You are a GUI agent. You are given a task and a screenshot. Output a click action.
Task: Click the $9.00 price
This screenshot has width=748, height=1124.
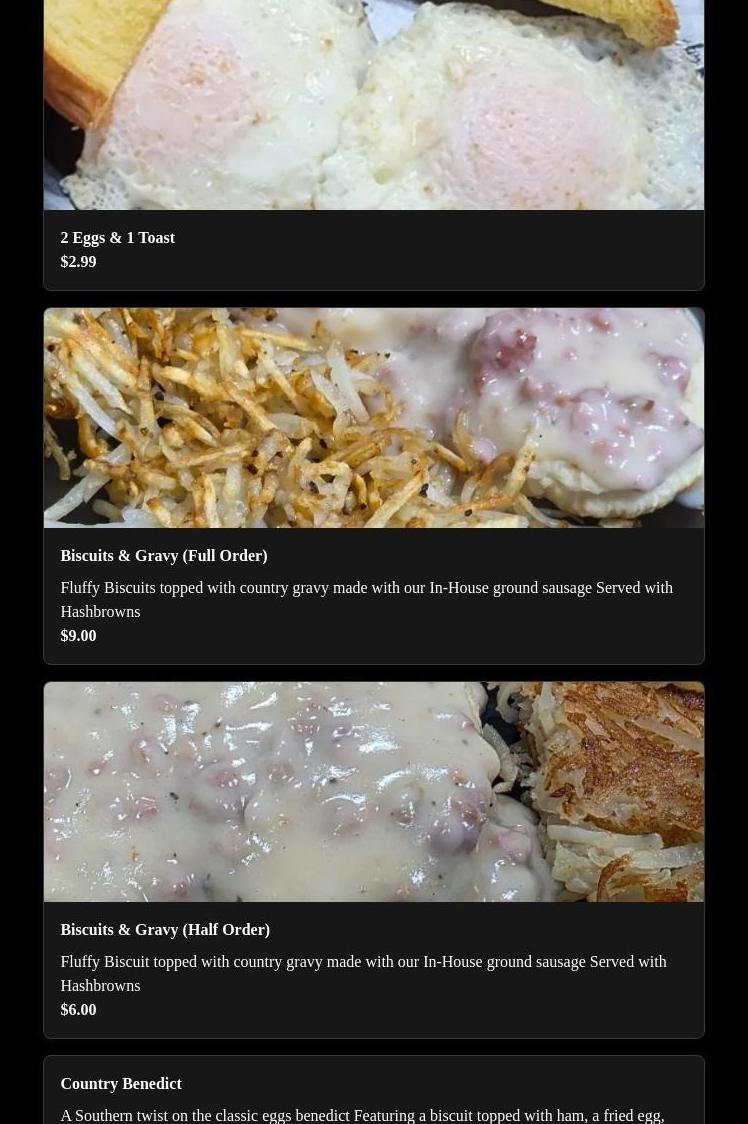pyautogui.click(x=78, y=636)
